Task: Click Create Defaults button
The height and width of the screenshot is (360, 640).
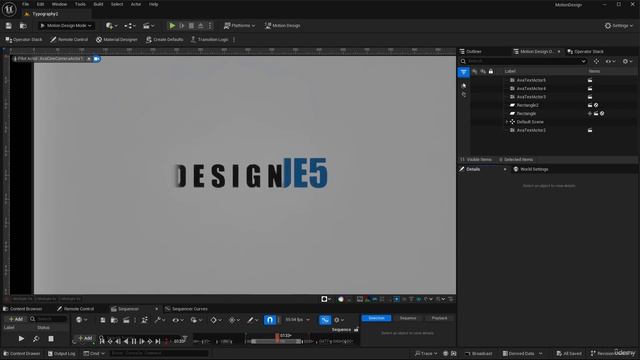Action: click(x=164, y=40)
